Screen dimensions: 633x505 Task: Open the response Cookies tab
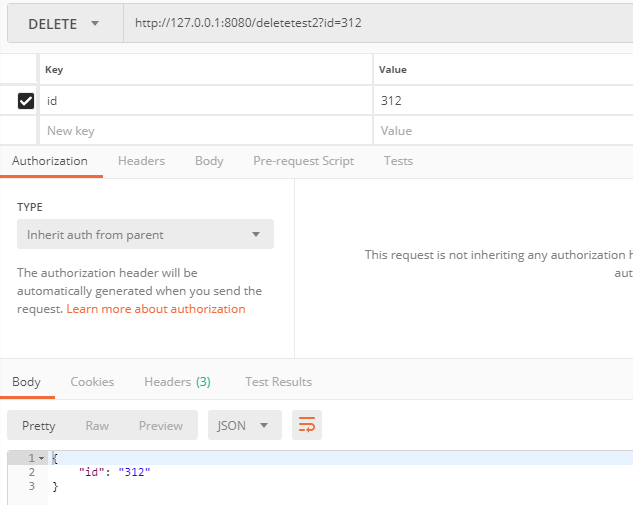click(x=92, y=382)
